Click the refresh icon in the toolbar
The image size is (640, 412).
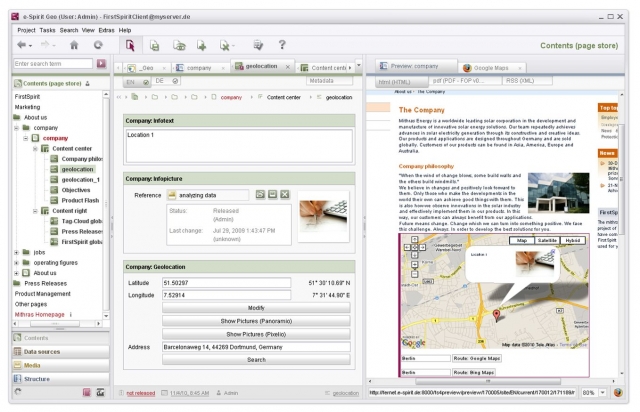click(x=98, y=45)
